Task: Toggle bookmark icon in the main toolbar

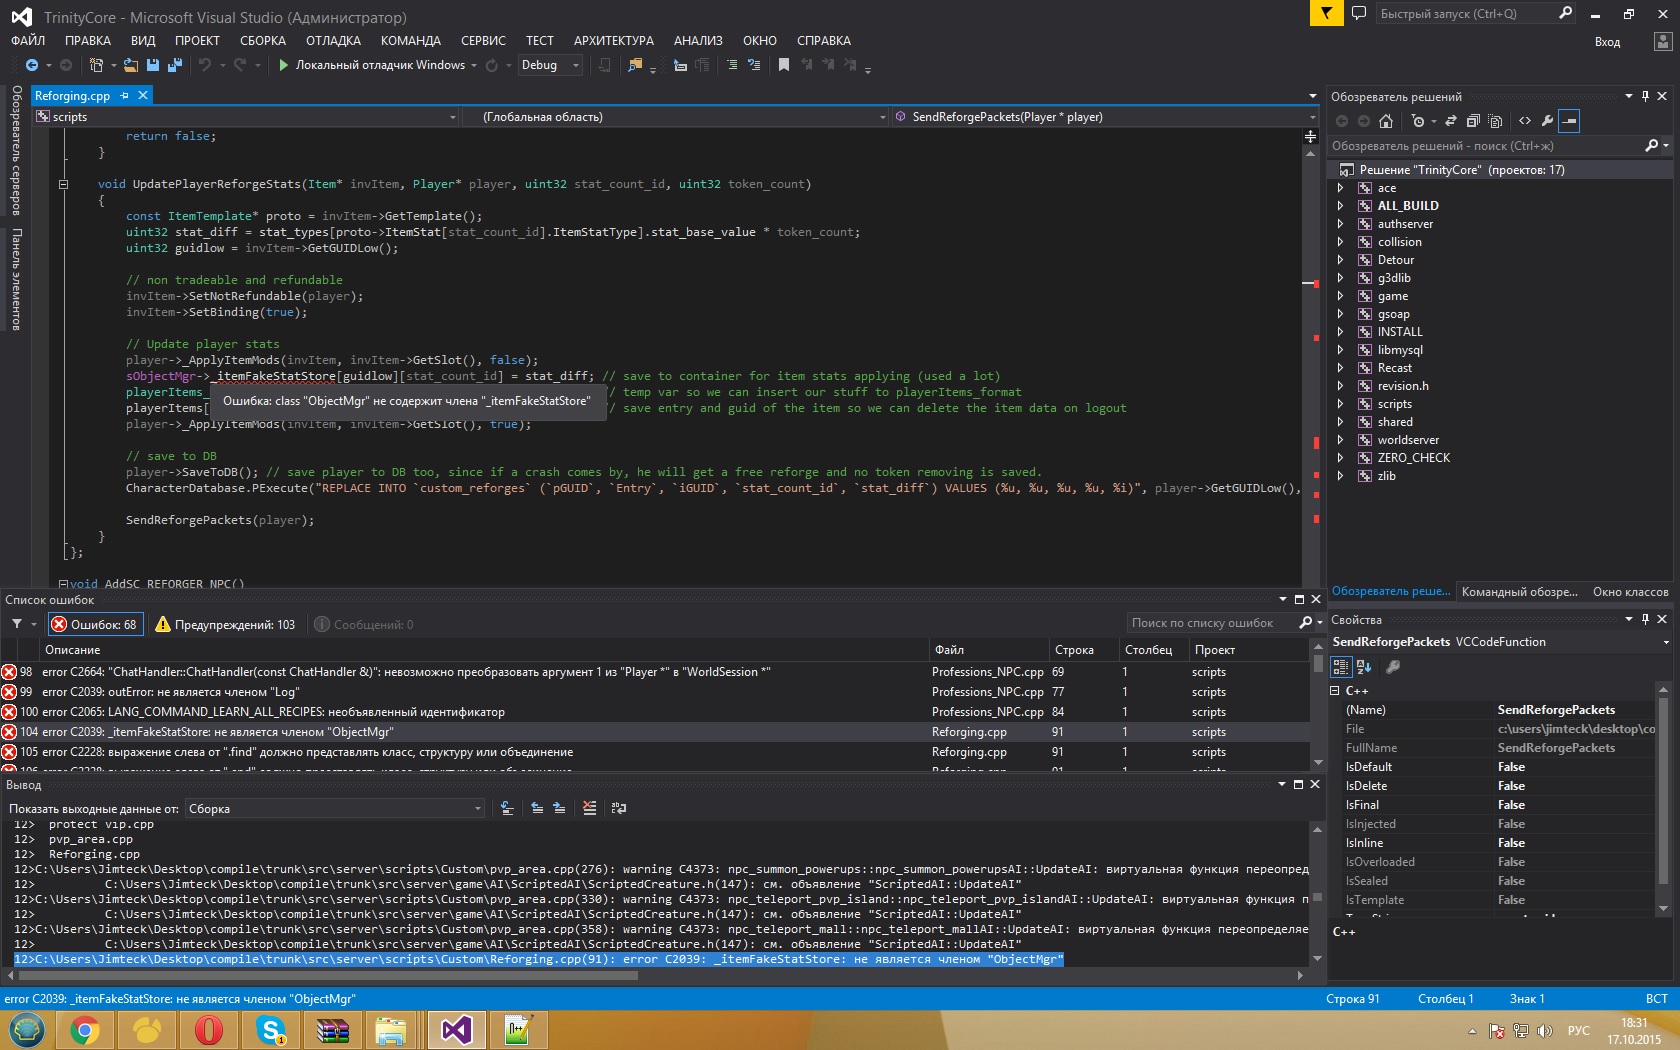Action: (784, 65)
